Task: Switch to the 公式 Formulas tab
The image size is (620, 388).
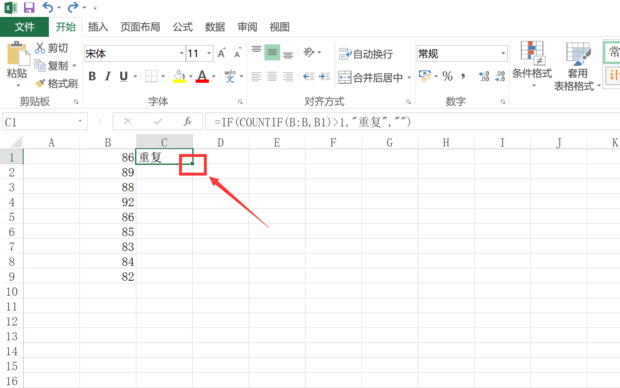Action: (x=183, y=27)
